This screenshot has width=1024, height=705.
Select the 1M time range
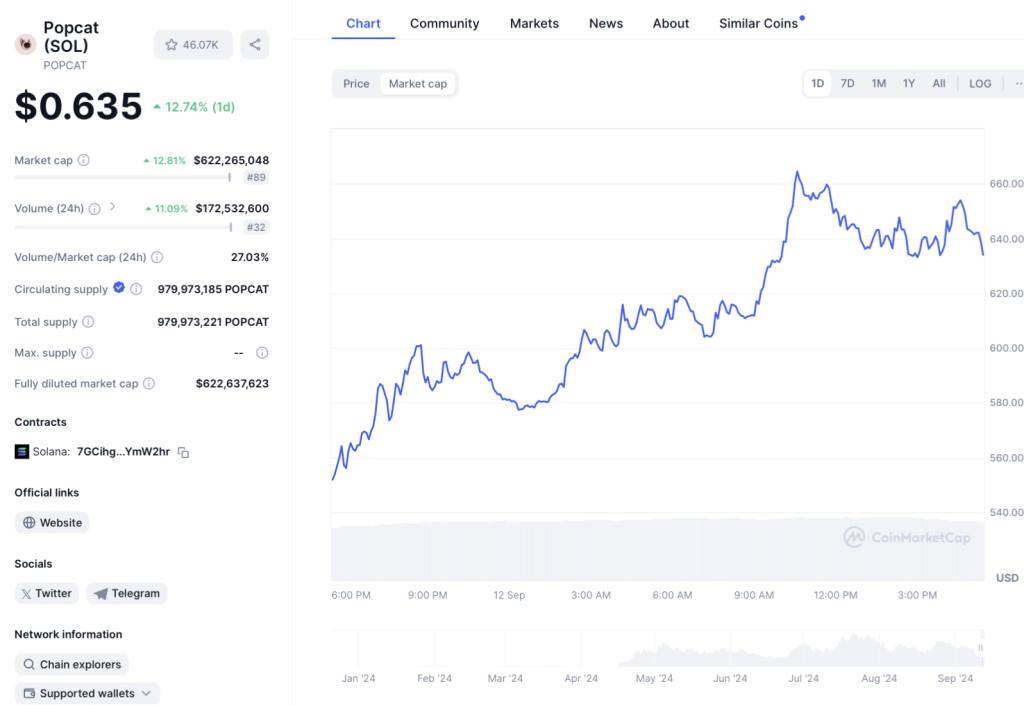(879, 84)
